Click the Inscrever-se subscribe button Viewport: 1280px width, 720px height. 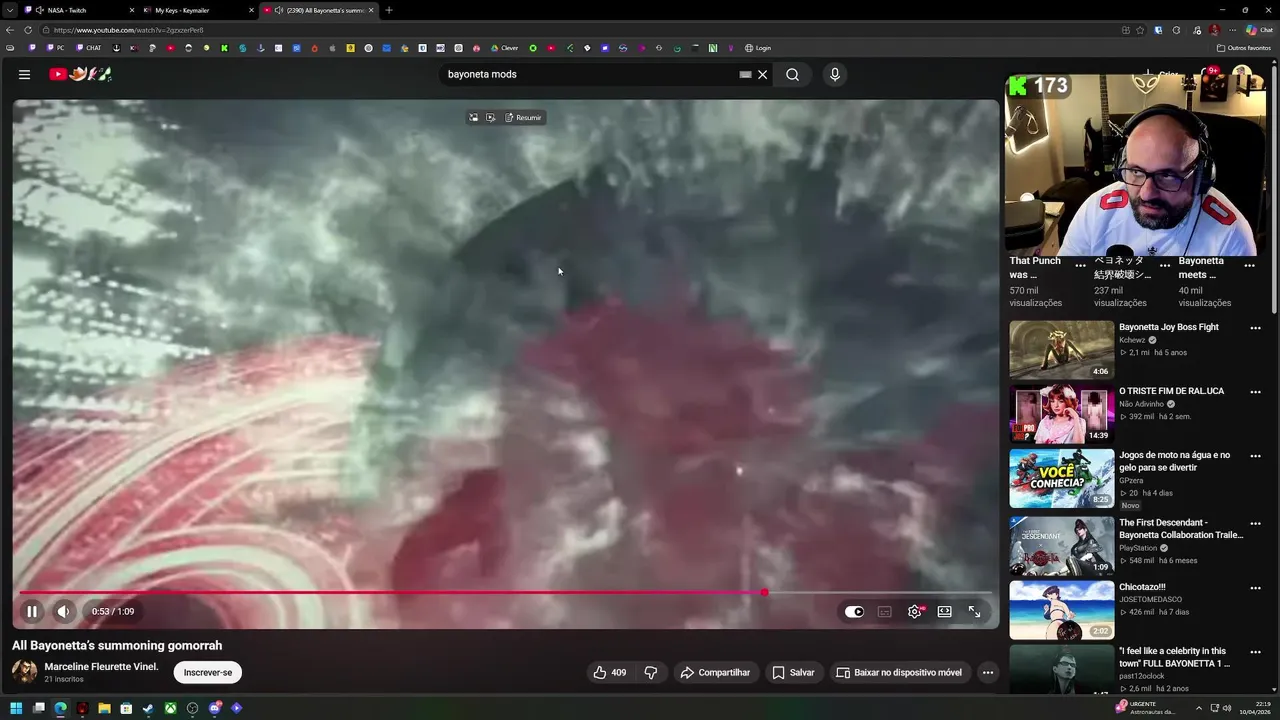[x=208, y=672]
